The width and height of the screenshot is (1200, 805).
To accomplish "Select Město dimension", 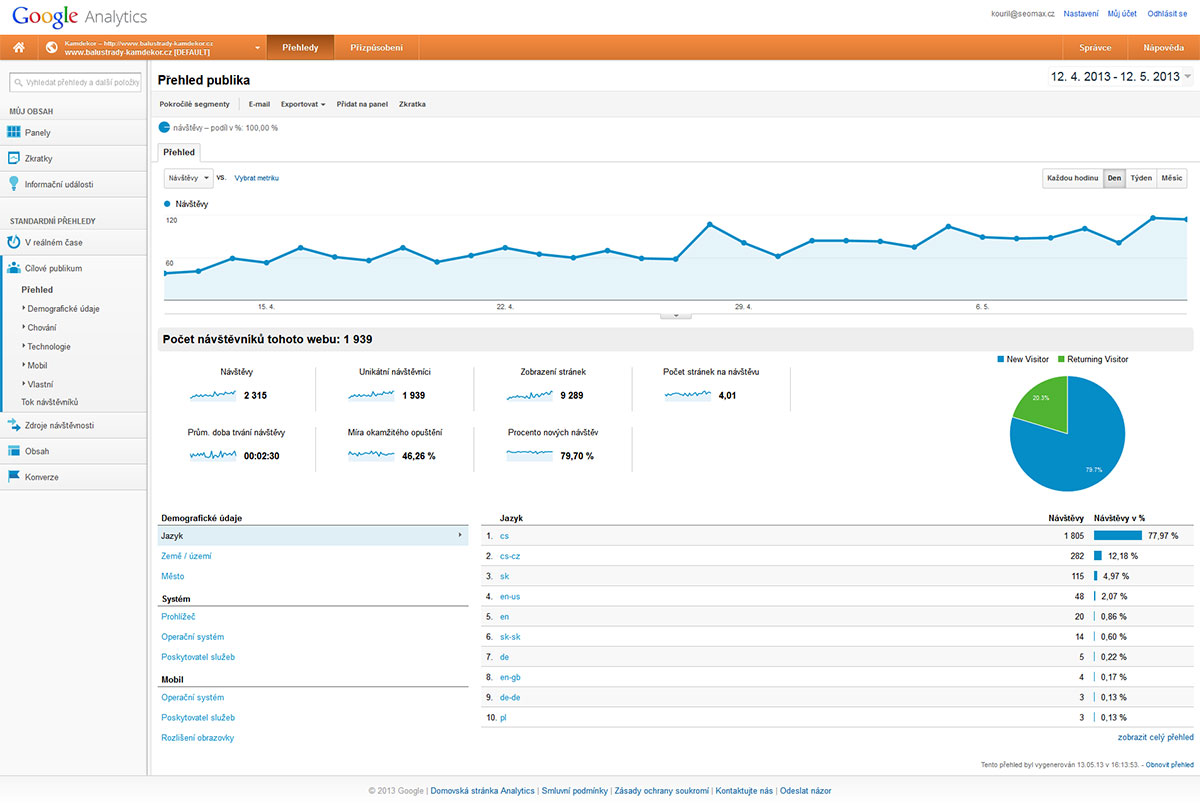I will (173, 576).
